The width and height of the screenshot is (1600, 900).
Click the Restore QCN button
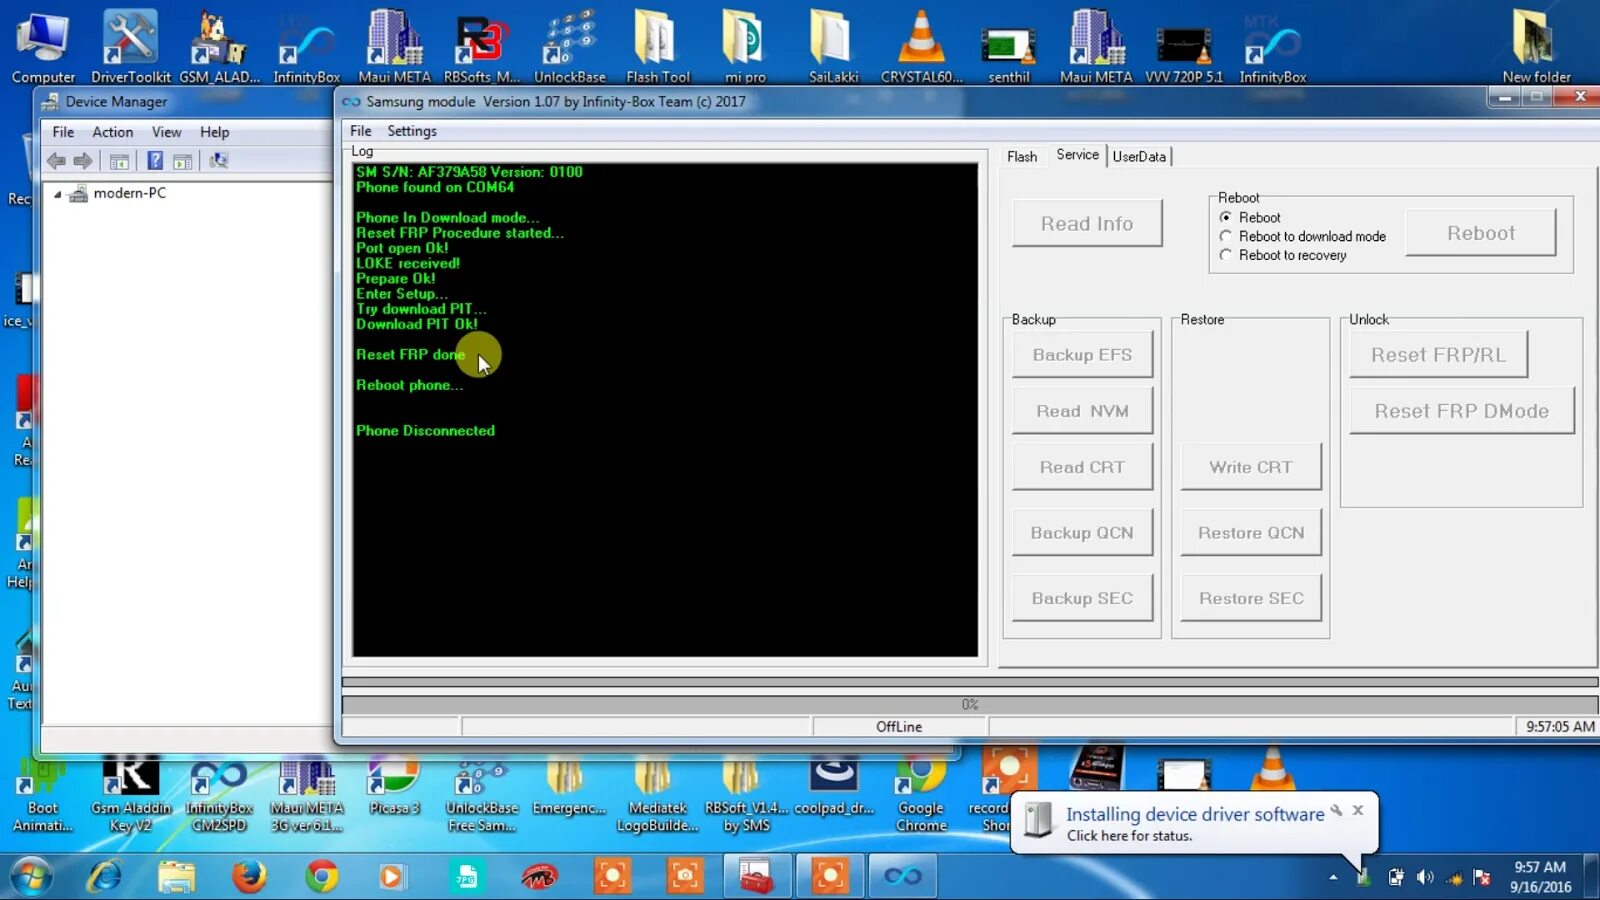click(1251, 533)
